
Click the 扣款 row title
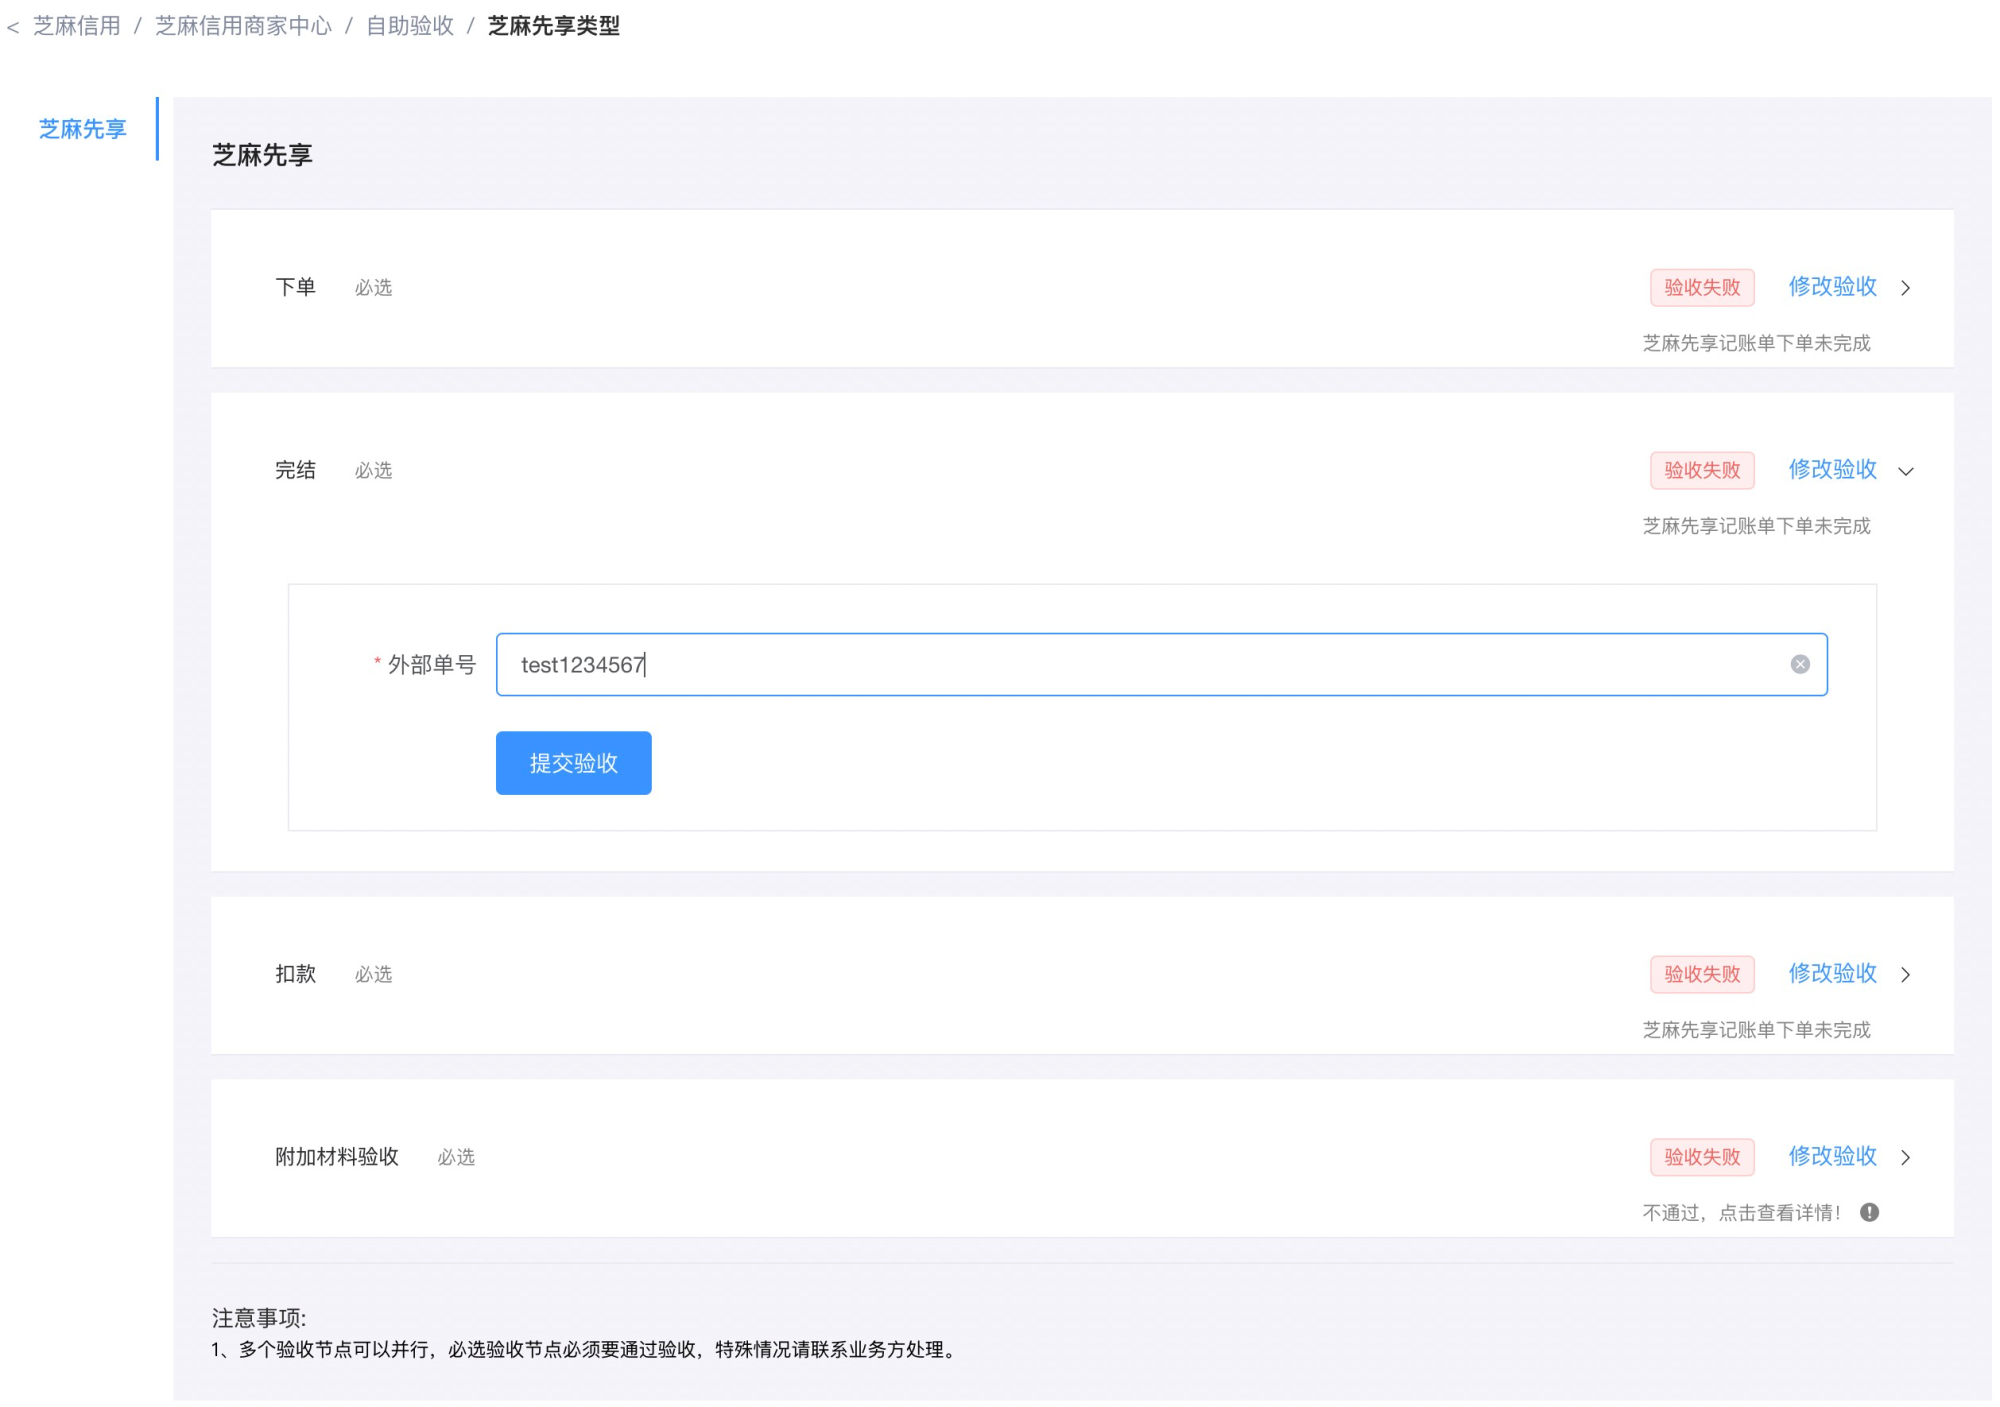[x=296, y=975]
